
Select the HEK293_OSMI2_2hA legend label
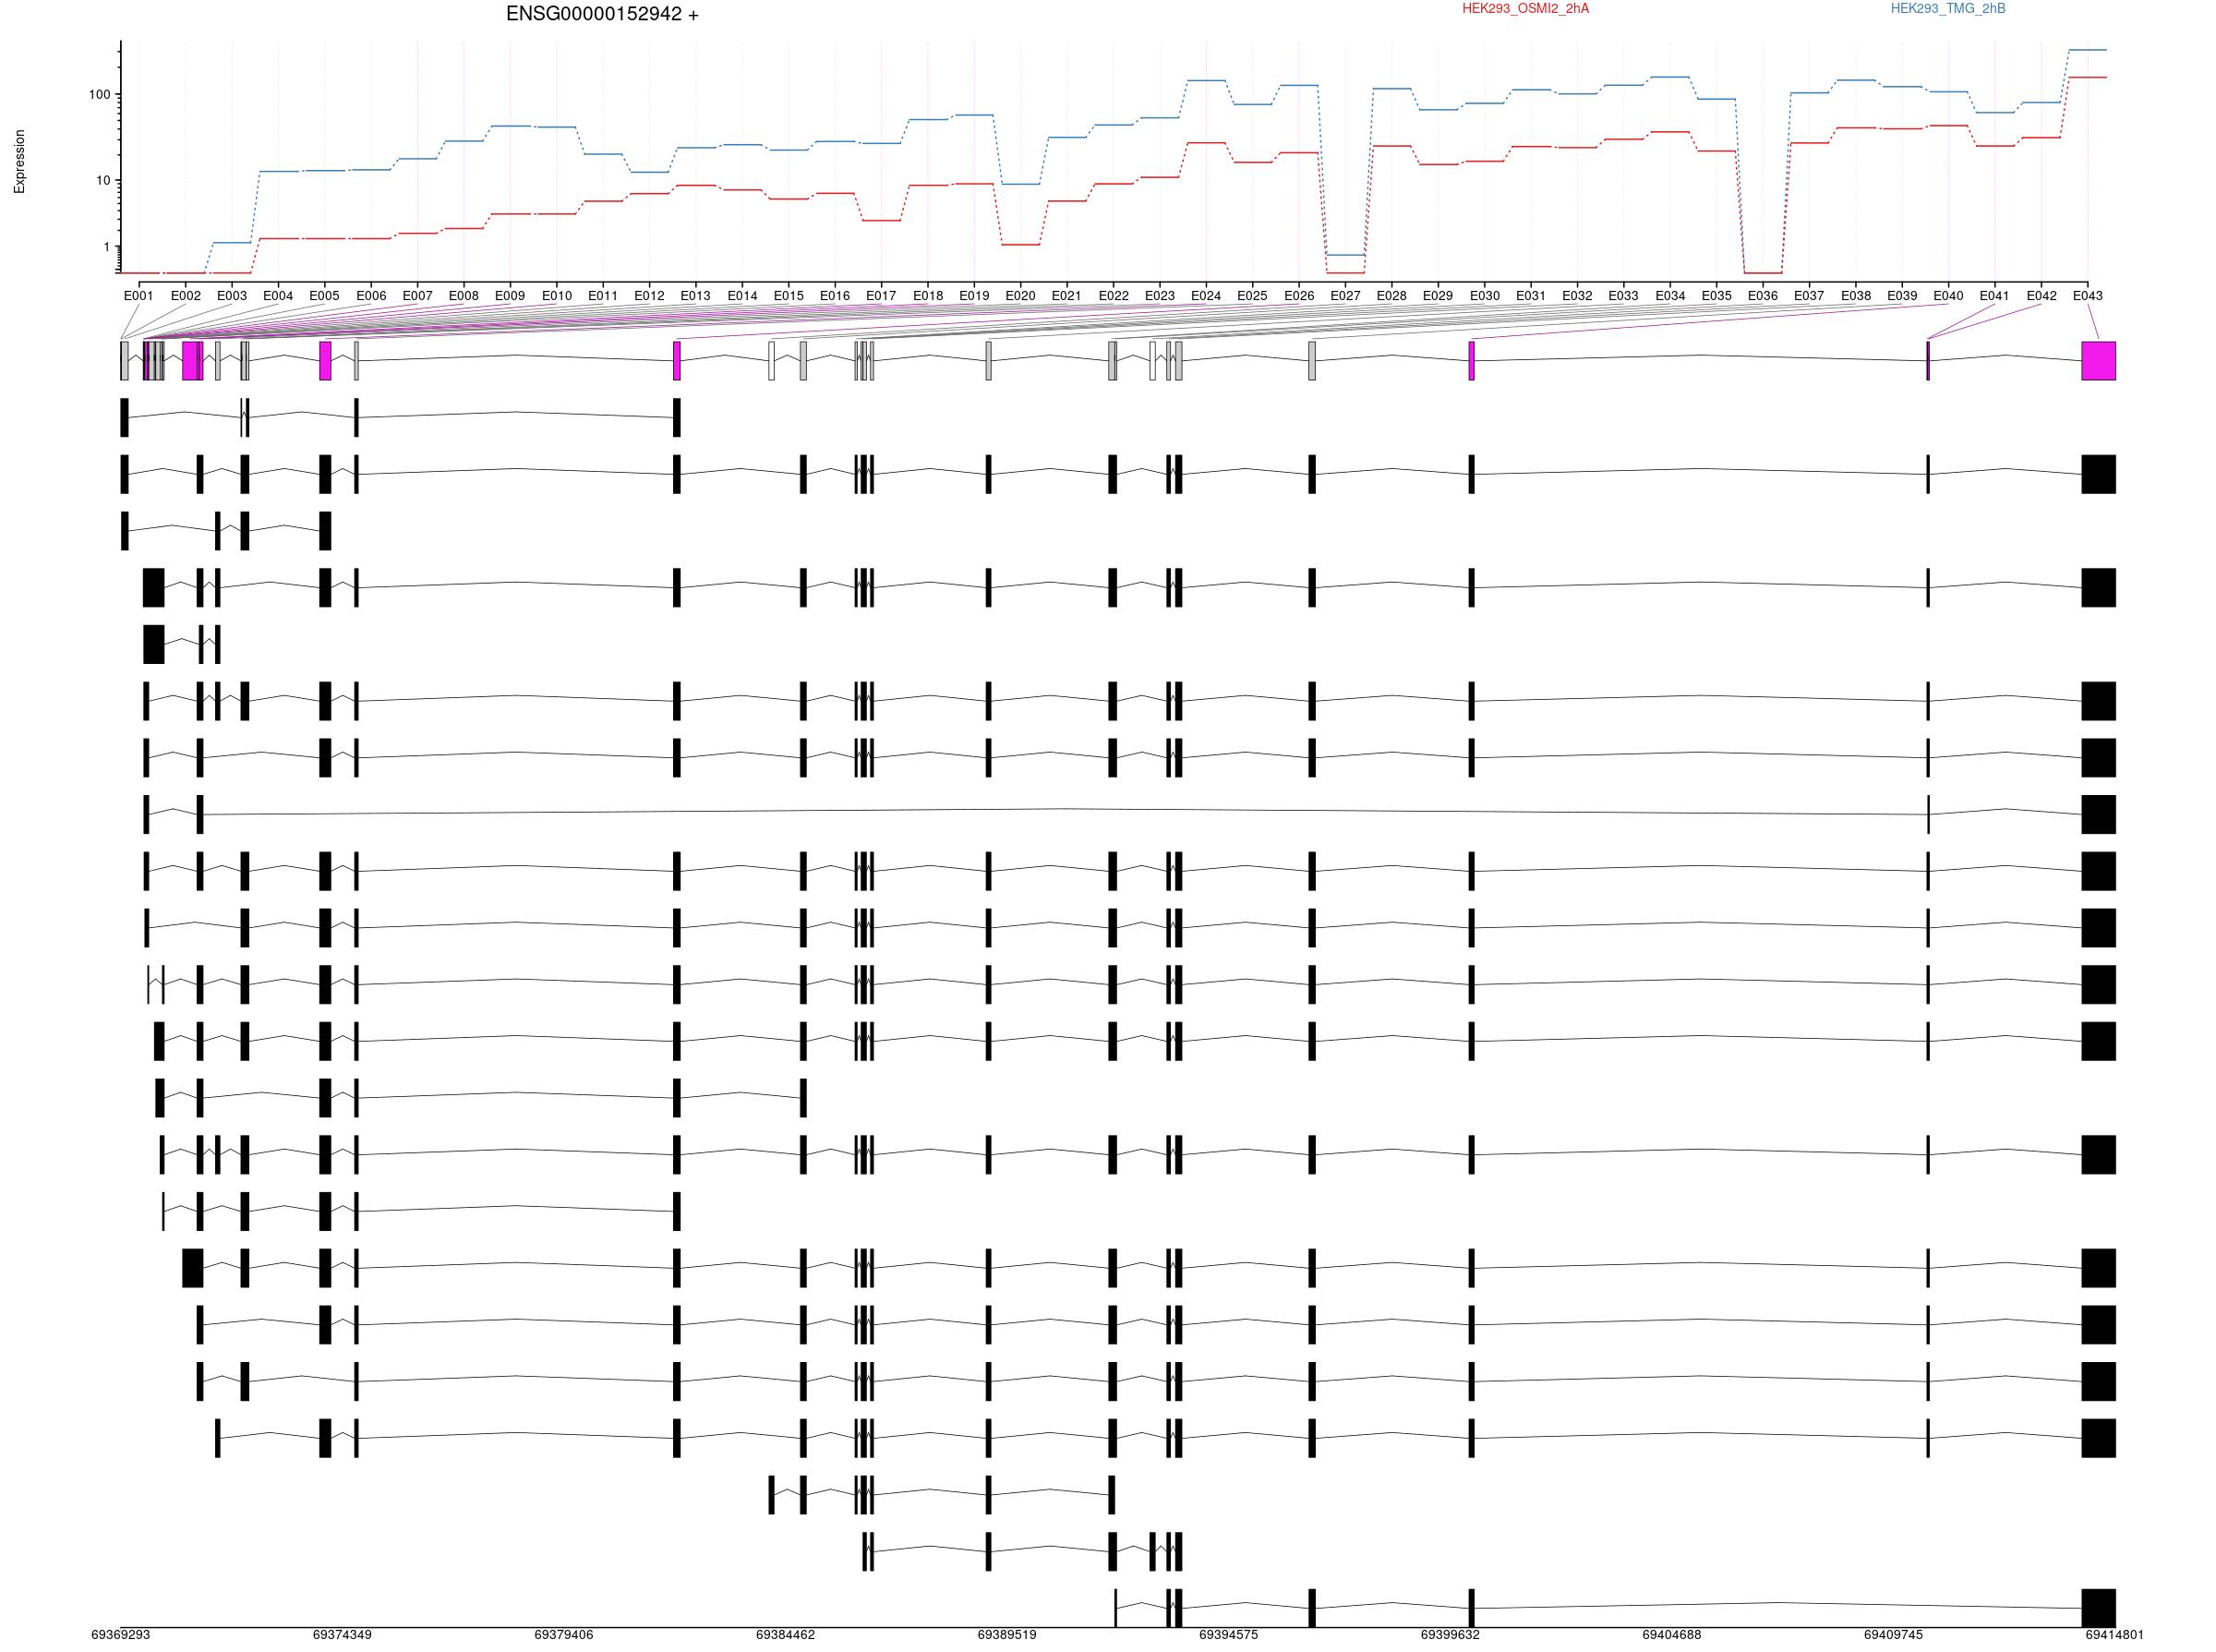[x=1525, y=9]
